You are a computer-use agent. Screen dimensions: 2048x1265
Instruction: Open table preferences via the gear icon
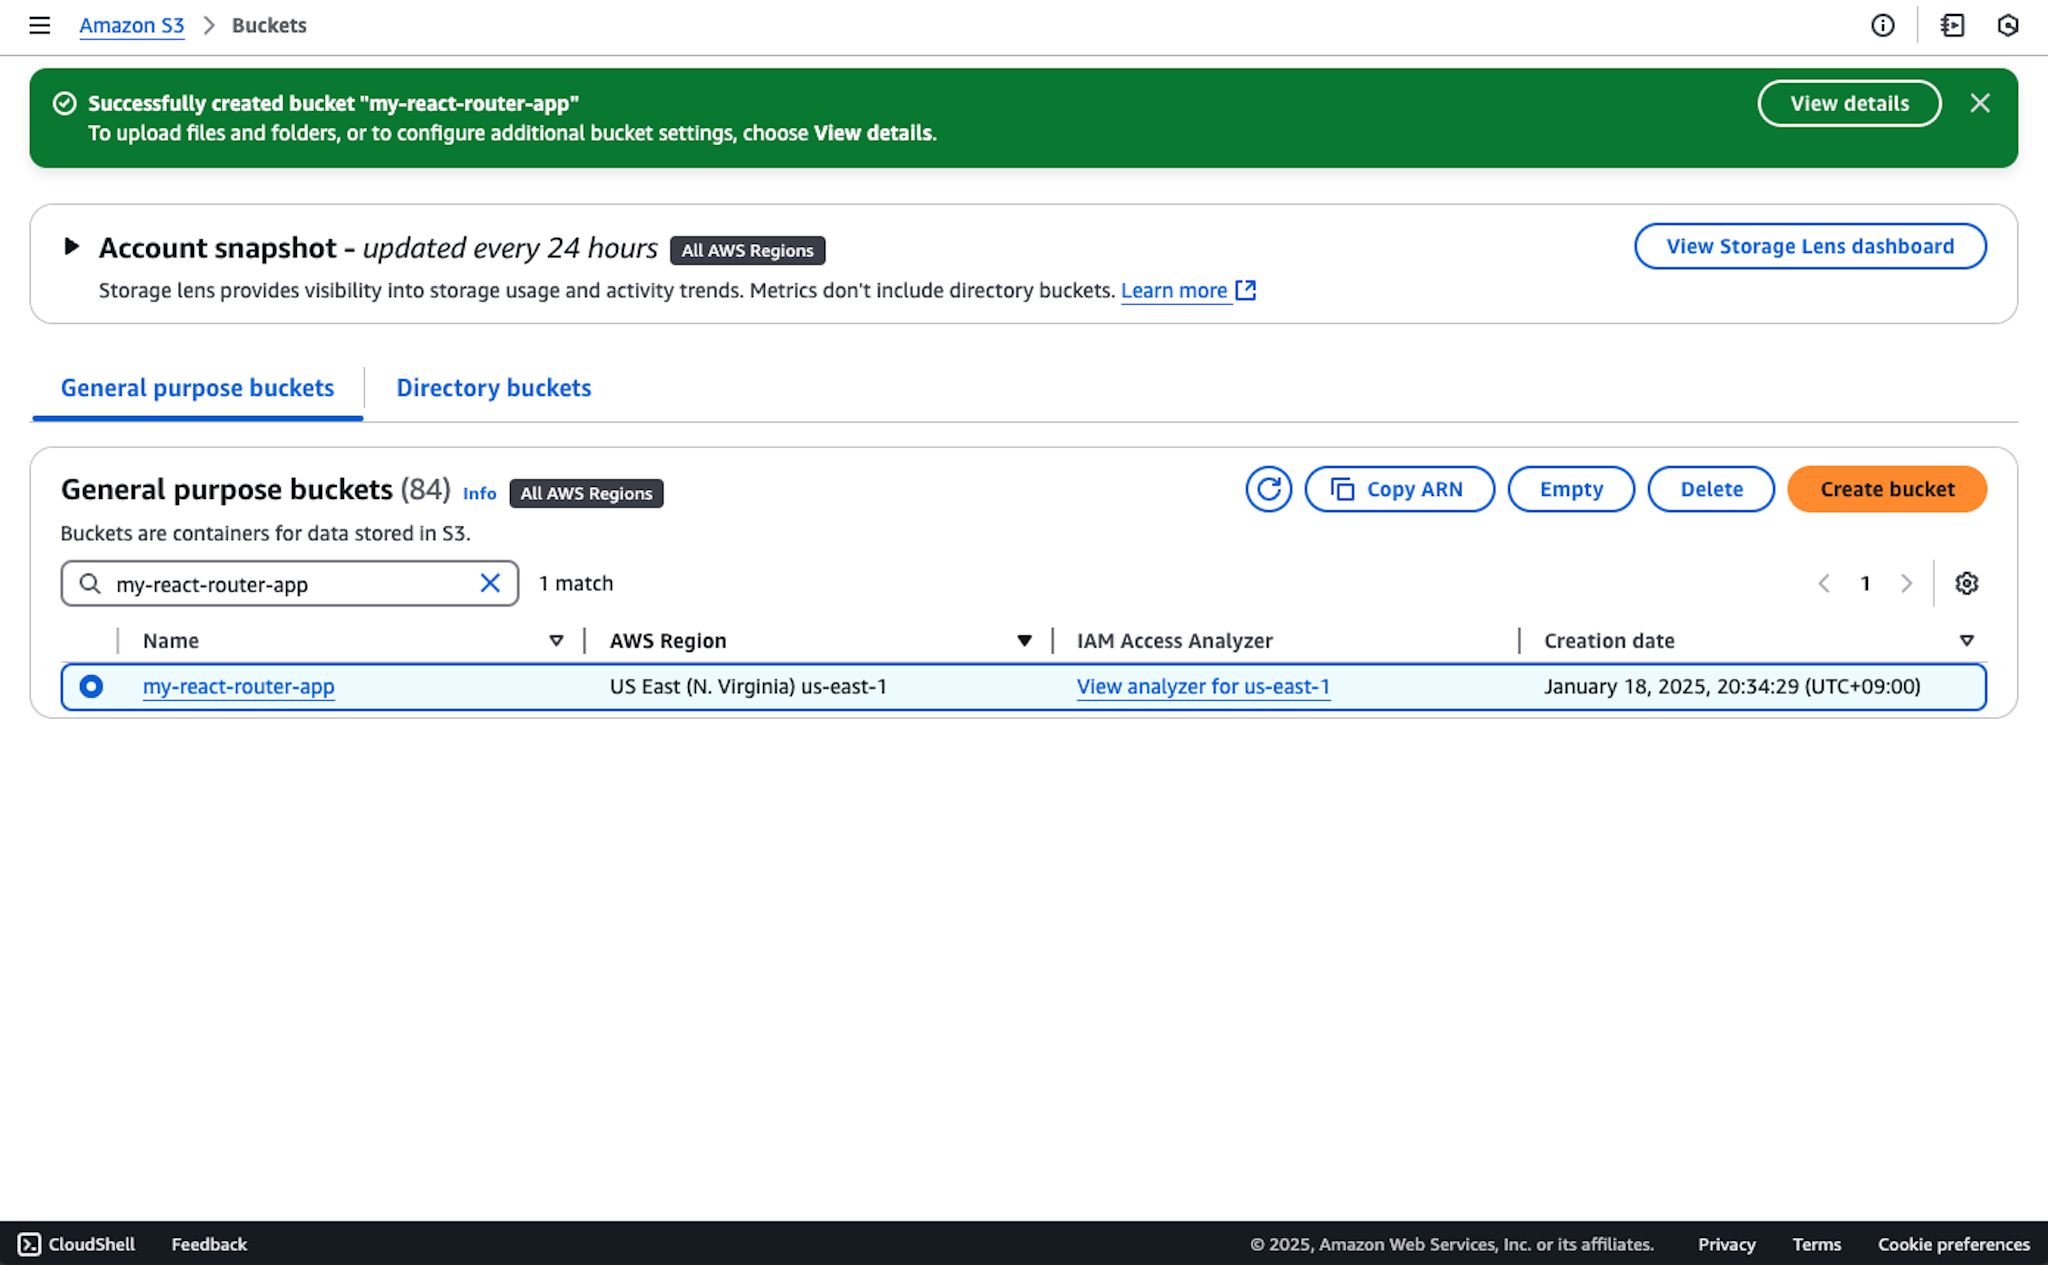pyautogui.click(x=1966, y=583)
